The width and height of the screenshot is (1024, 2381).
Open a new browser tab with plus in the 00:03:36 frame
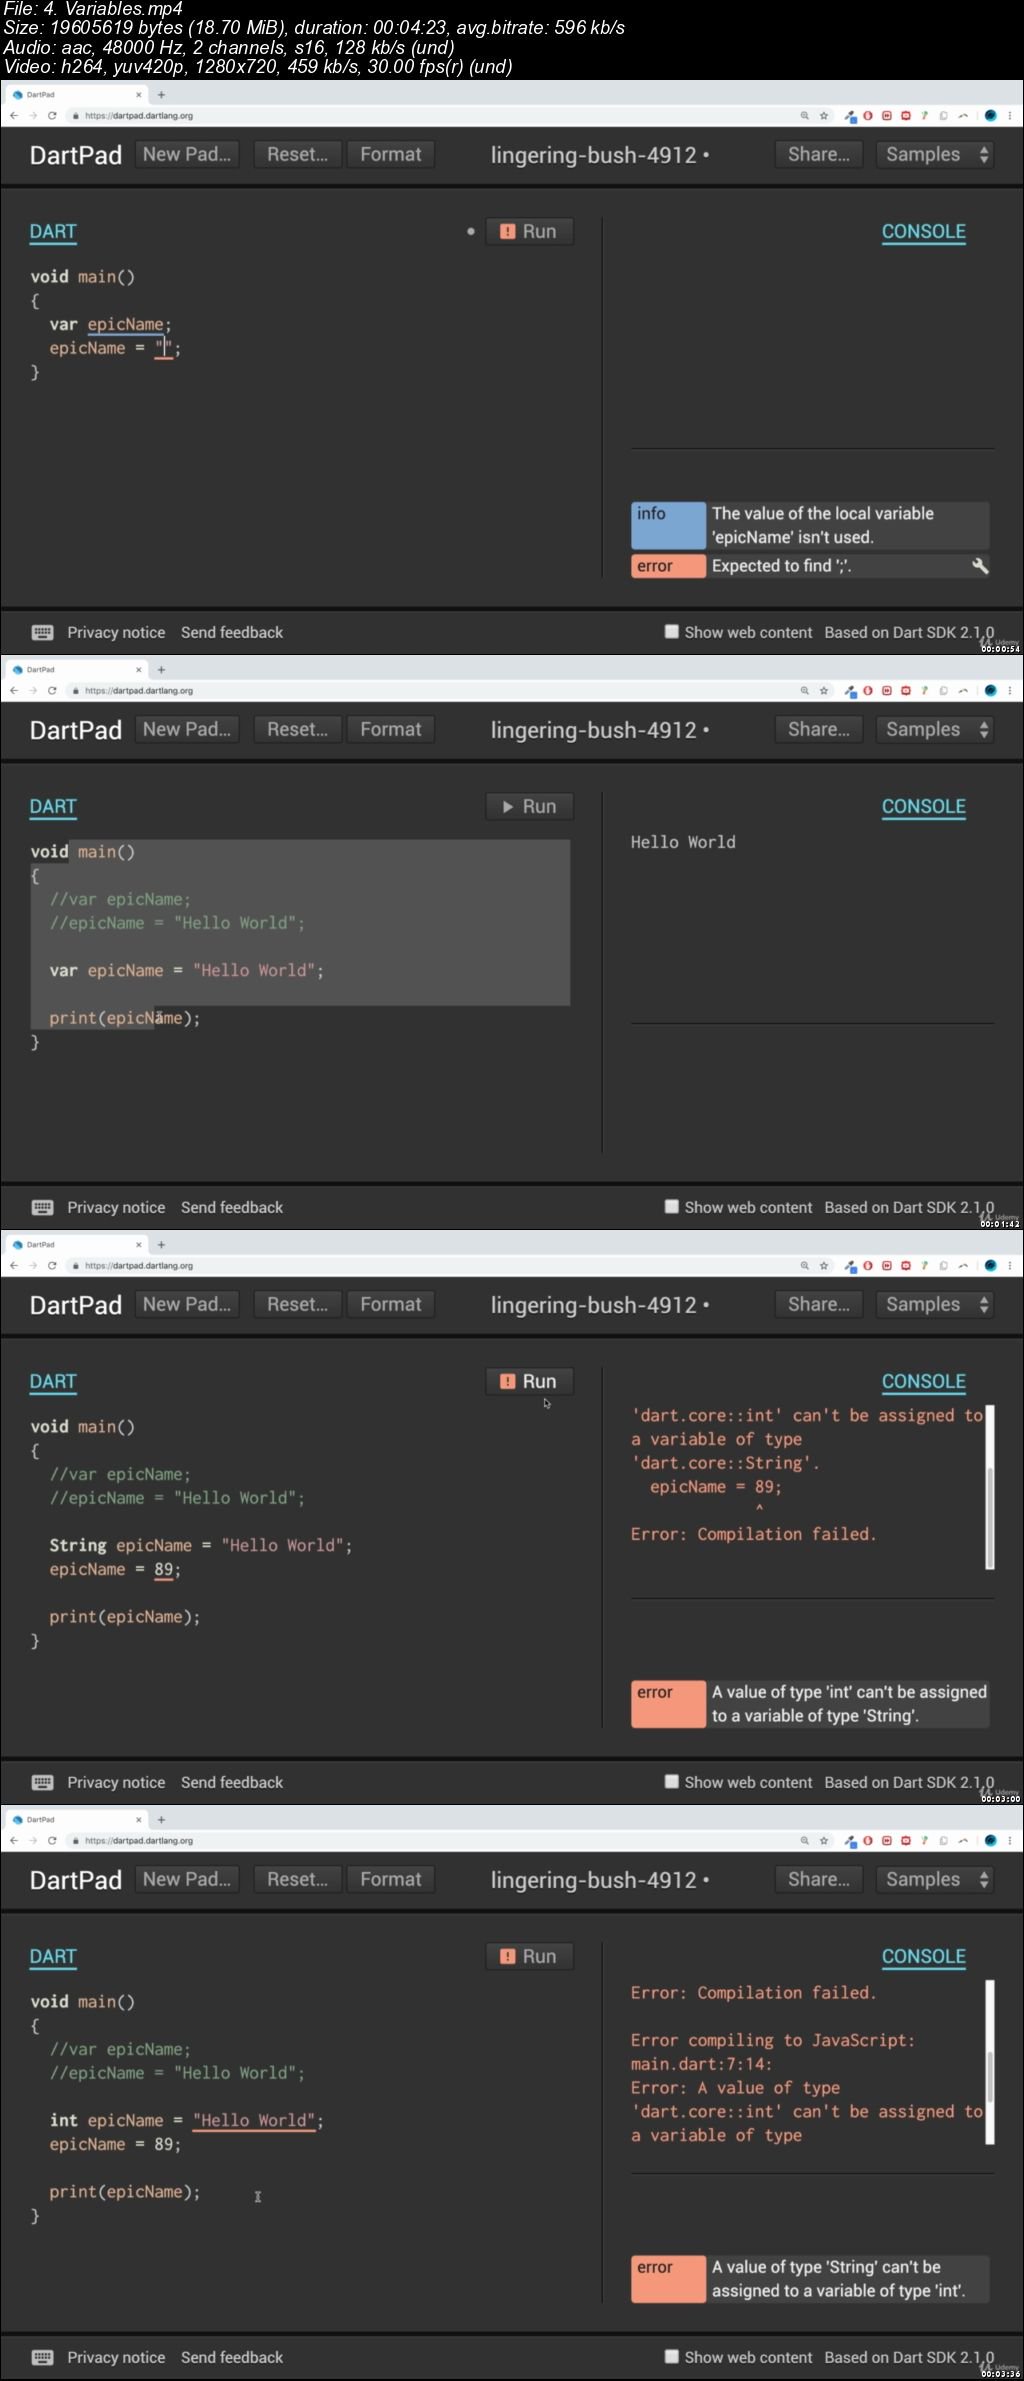point(161,1820)
